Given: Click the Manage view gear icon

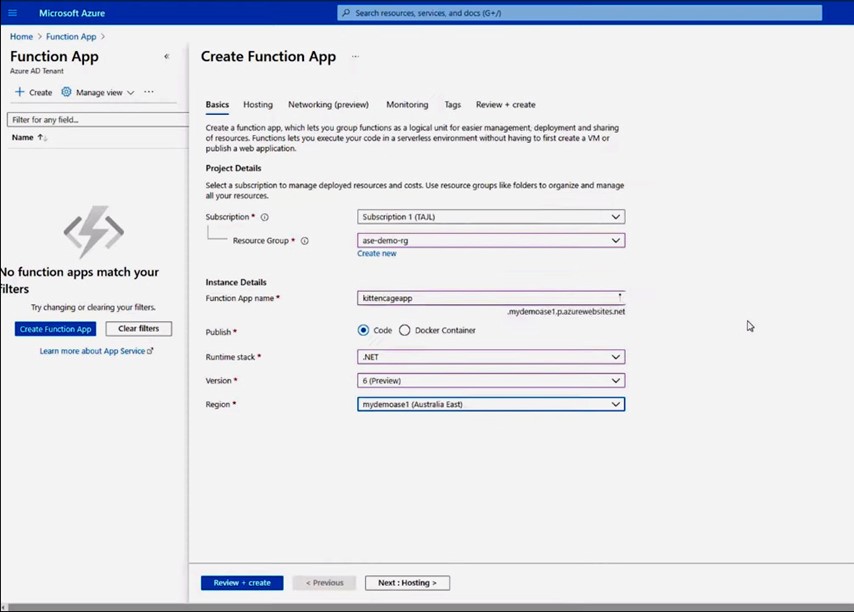Looking at the screenshot, I should pyautogui.click(x=66, y=92).
